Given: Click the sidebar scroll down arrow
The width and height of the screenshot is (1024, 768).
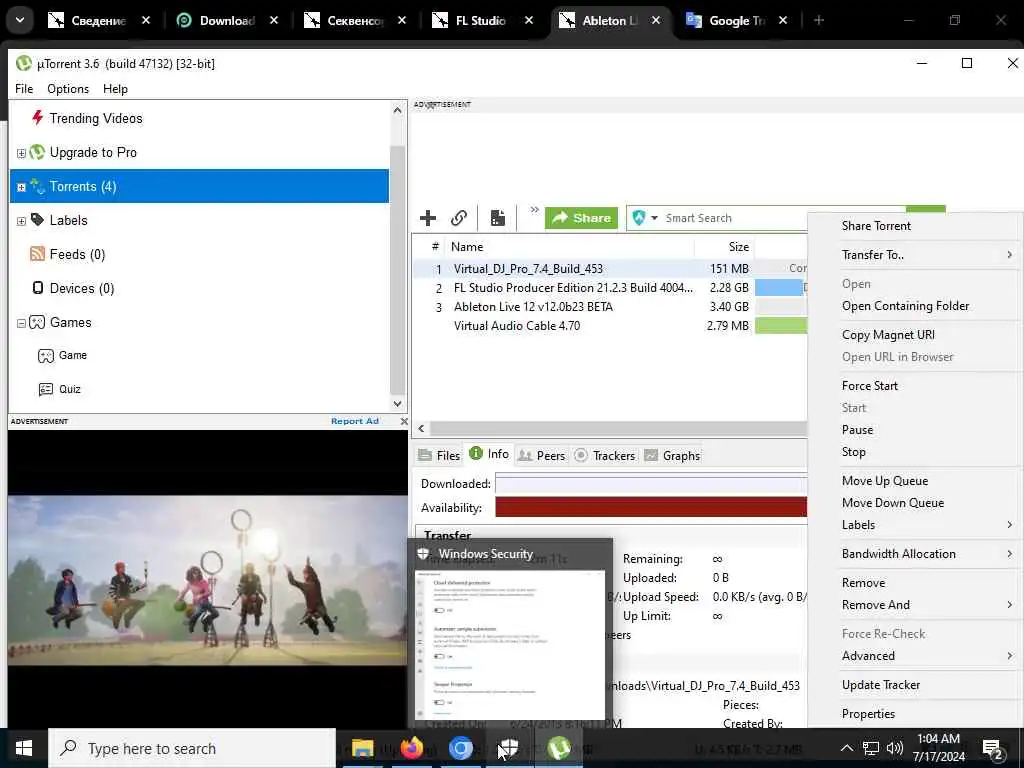Looking at the screenshot, I should [x=398, y=404].
